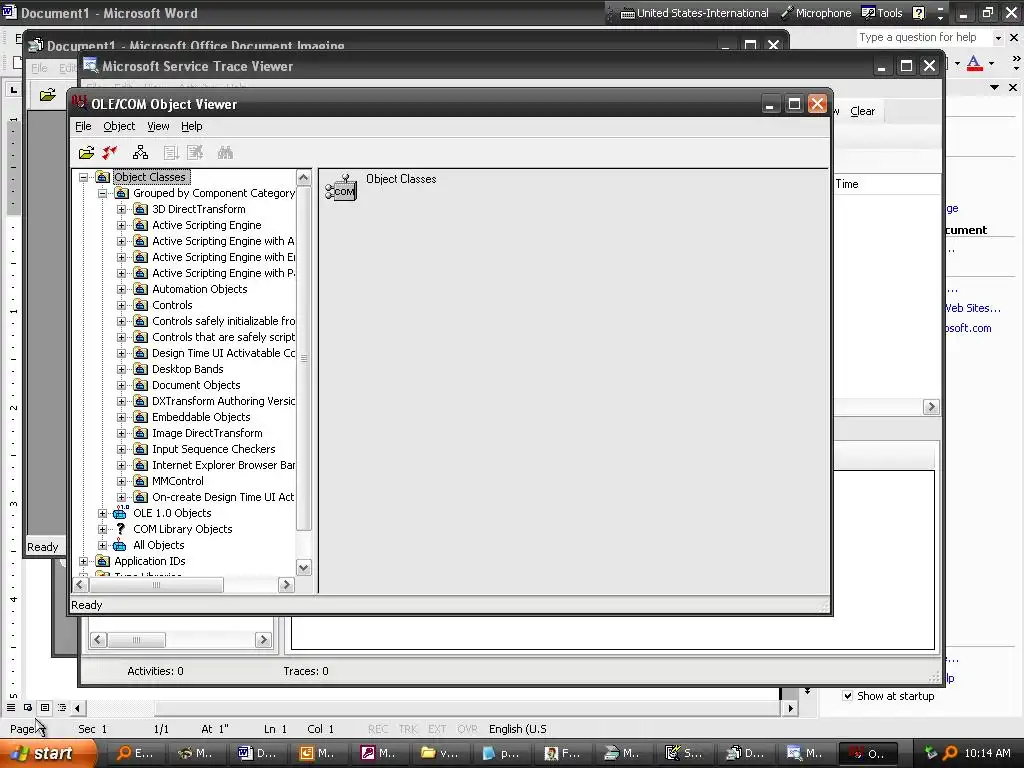The width and height of the screenshot is (1024, 768).
Task: Click the hierarchy tree icon in Object Viewer toolbar
Action: click(x=140, y=153)
